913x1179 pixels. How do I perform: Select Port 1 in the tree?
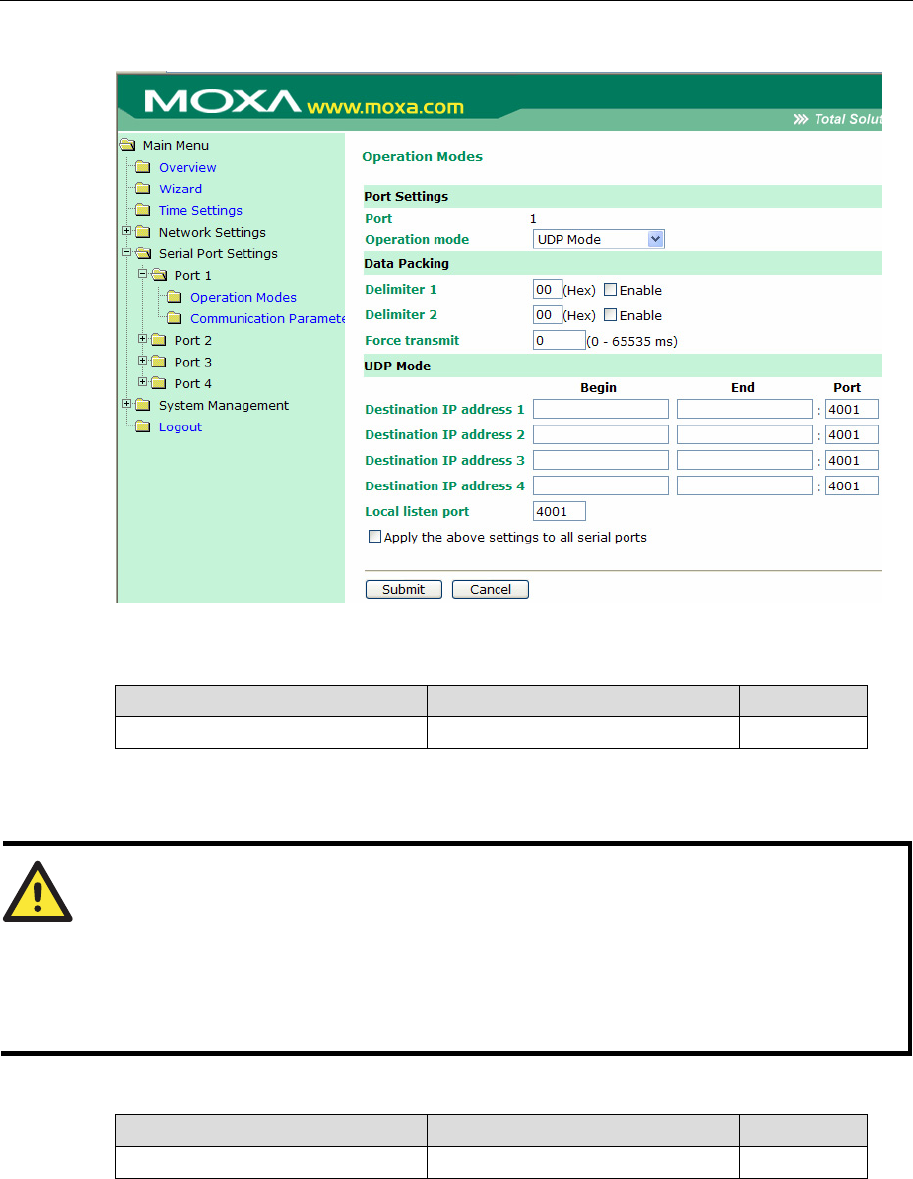coord(193,275)
